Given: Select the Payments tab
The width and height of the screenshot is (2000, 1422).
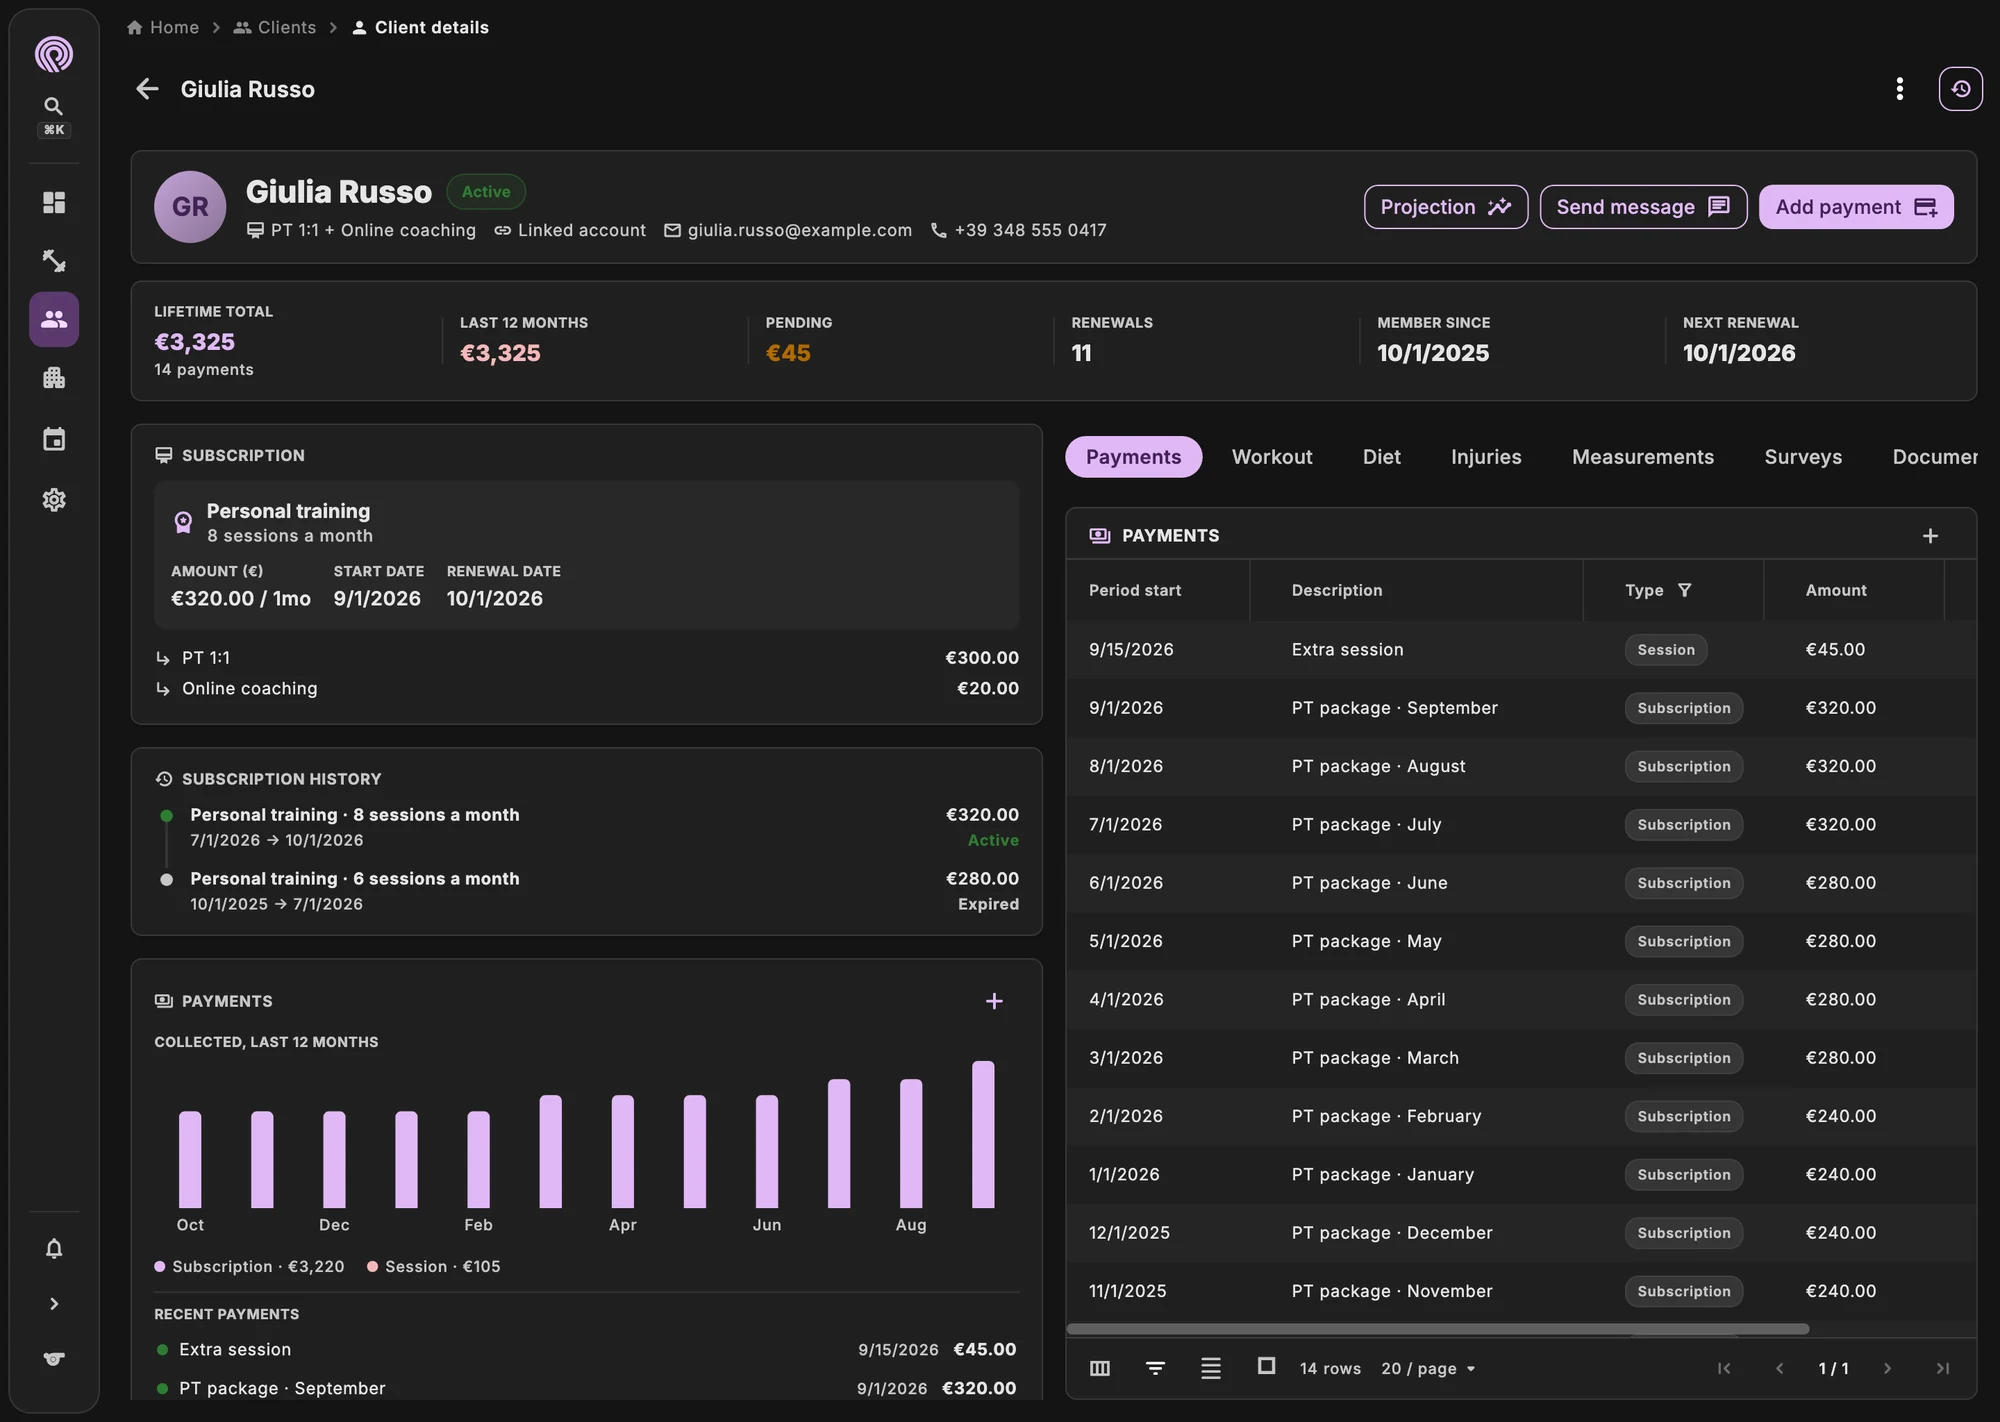Looking at the screenshot, I should coord(1133,457).
